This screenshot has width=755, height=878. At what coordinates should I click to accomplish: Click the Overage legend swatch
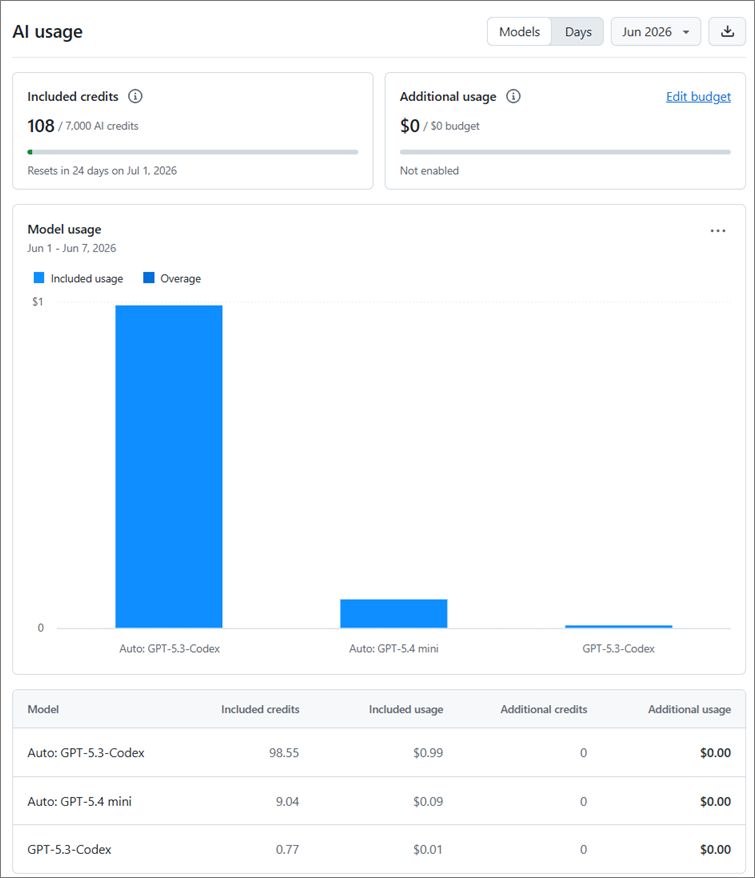(148, 278)
